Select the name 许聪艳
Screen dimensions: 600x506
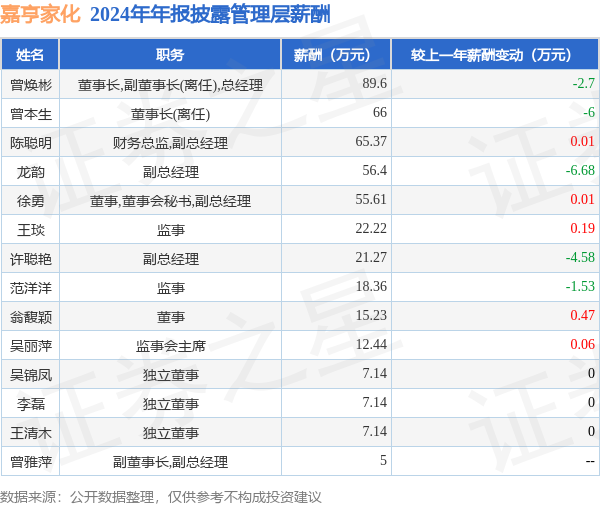tap(31, 259)
